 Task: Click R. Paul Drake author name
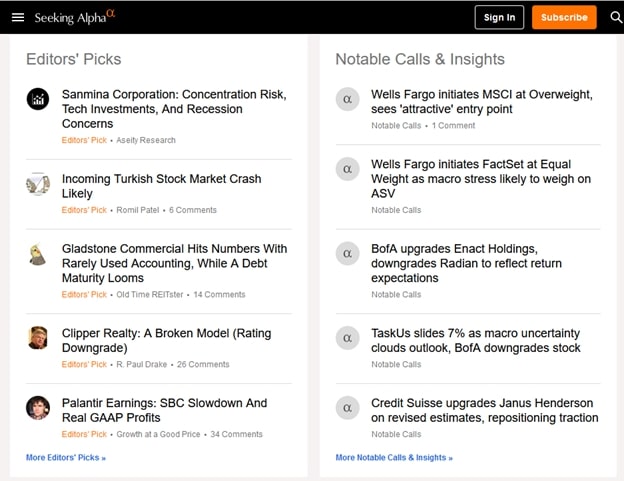(x=141, y=364)
